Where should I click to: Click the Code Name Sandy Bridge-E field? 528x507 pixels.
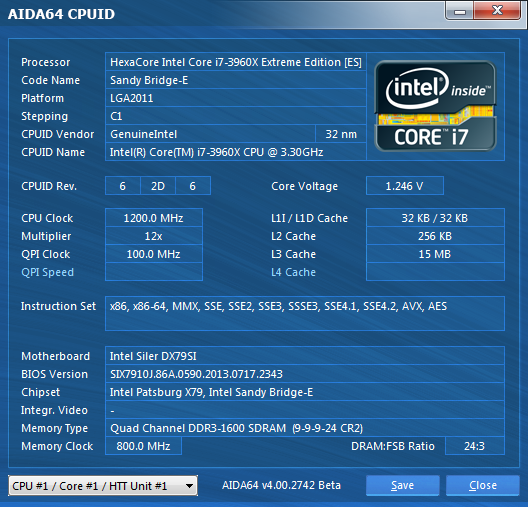click(236, 80)
